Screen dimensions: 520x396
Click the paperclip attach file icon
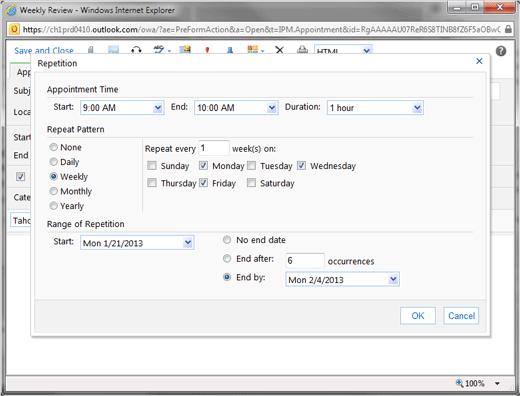point(90,50)
